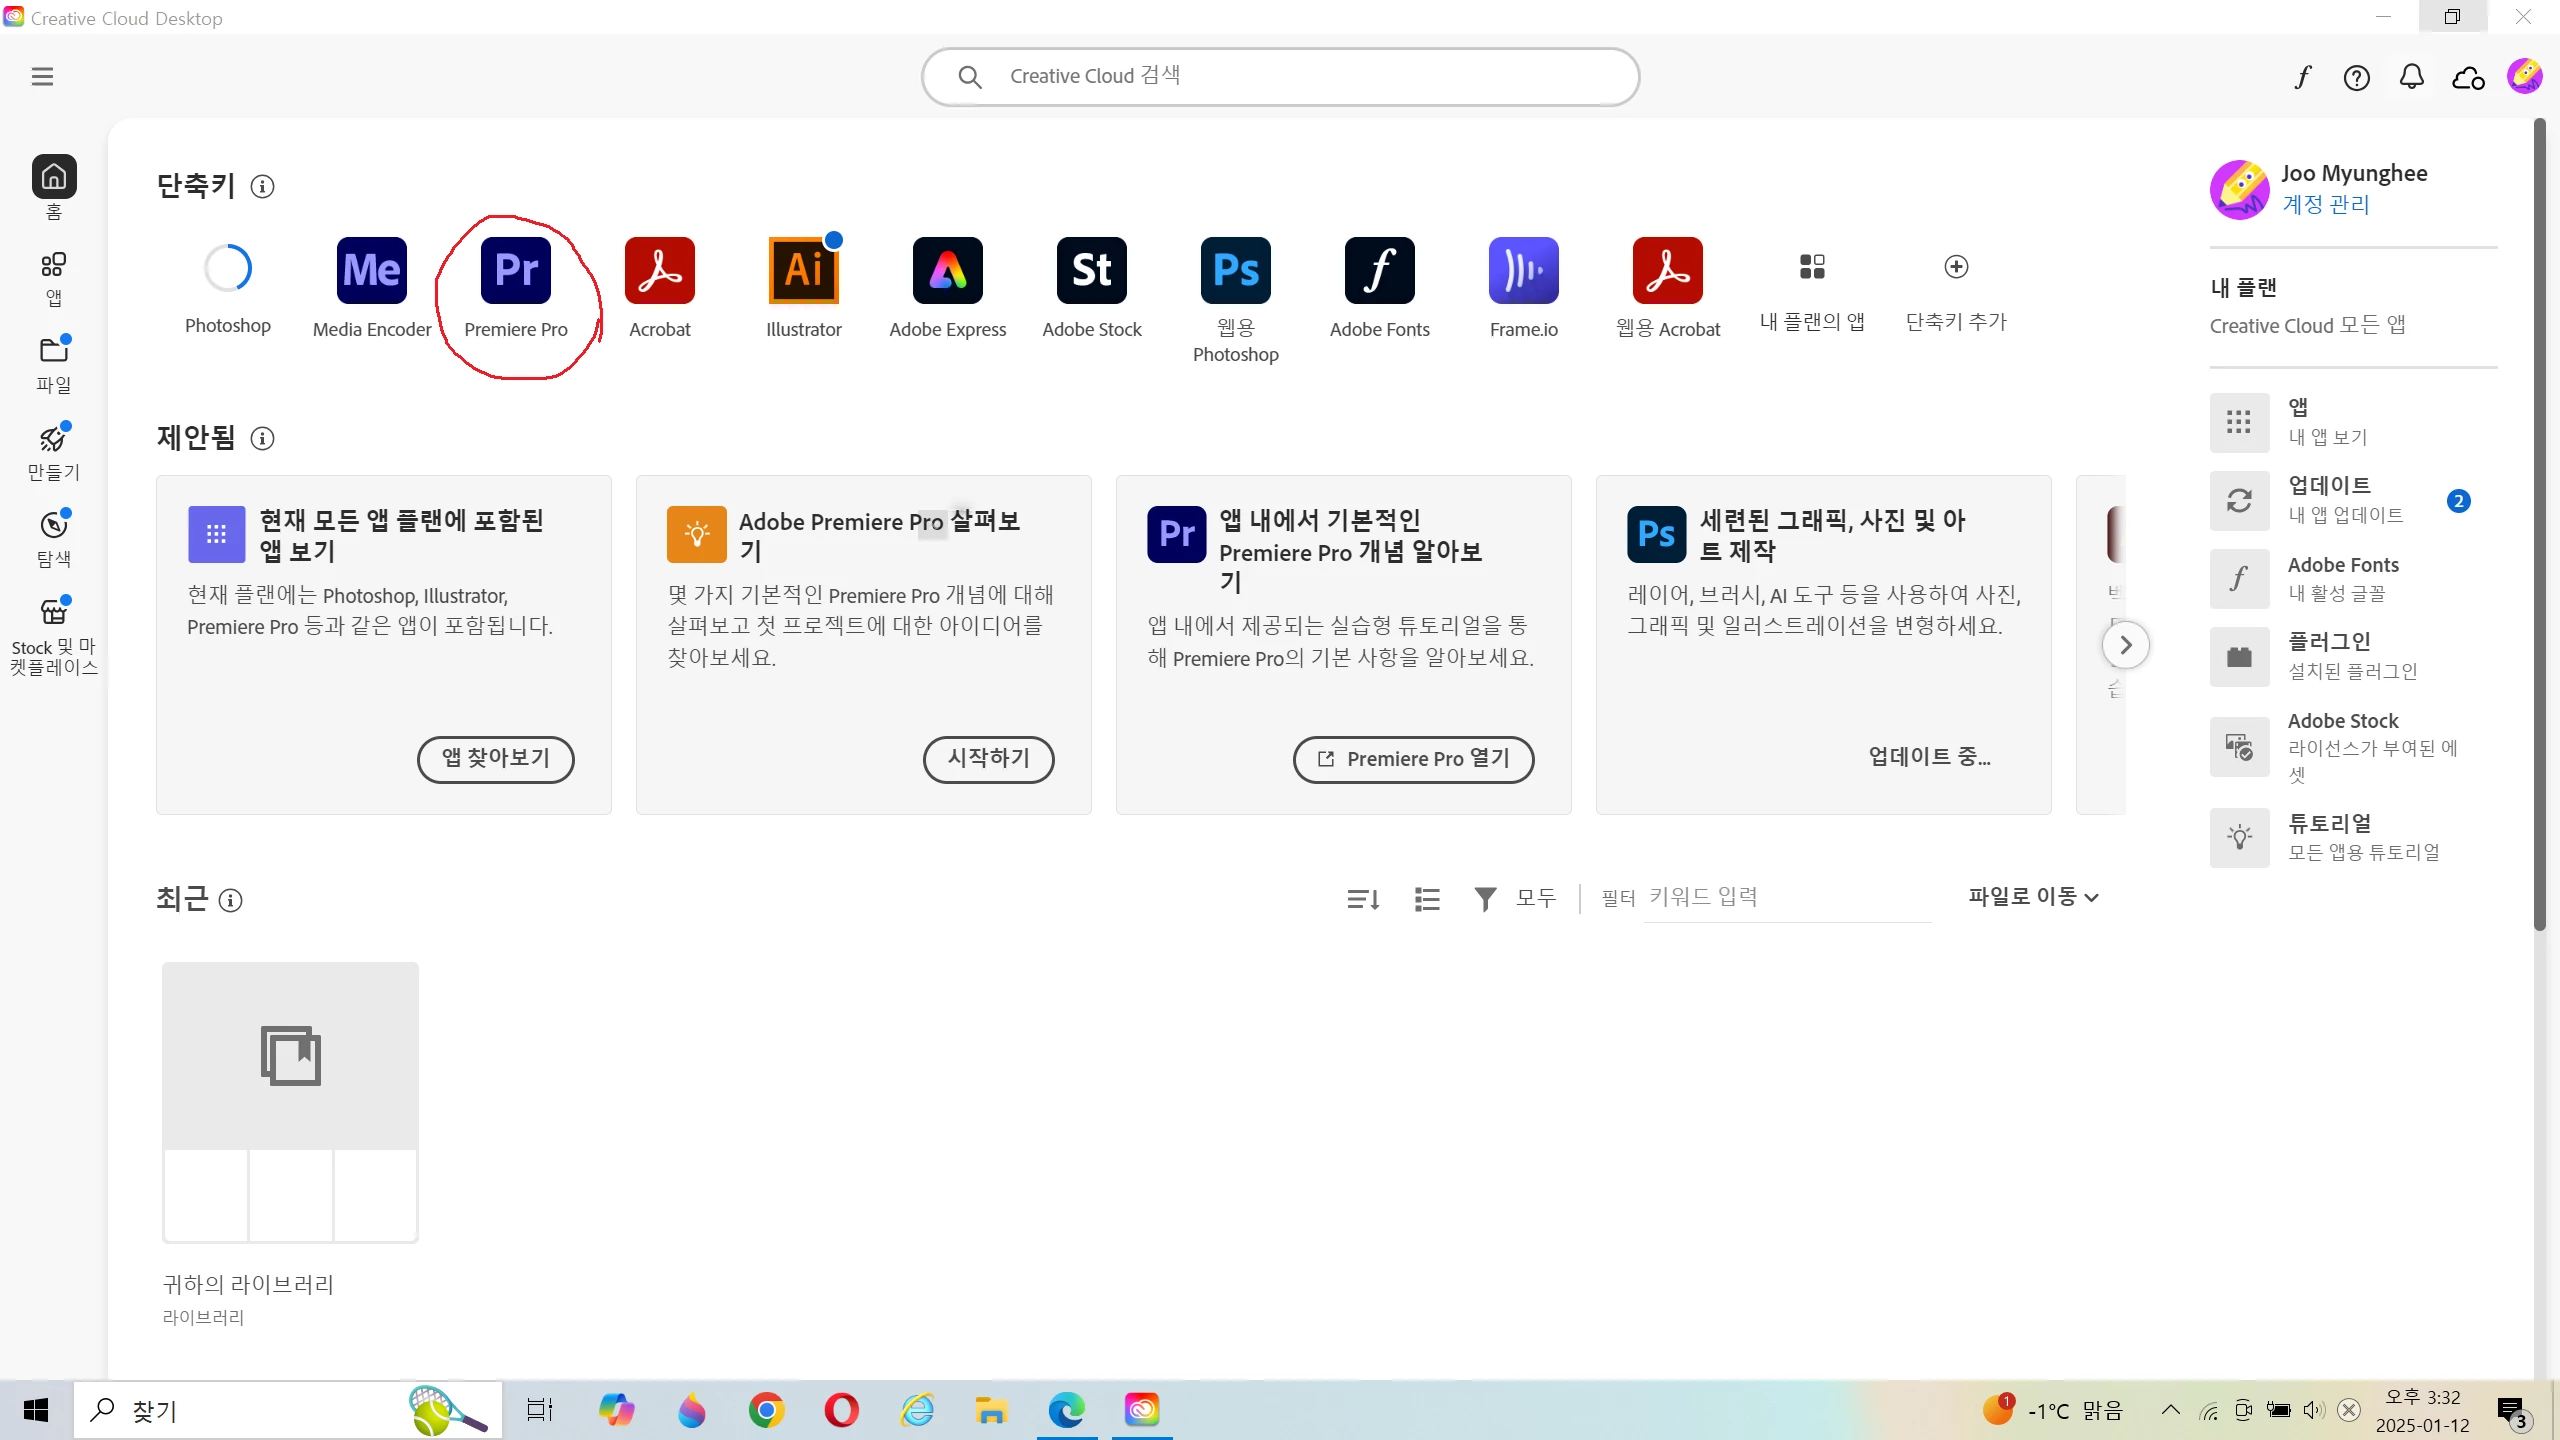Open Media Encoder shortcut icon

tap(372, 271)
